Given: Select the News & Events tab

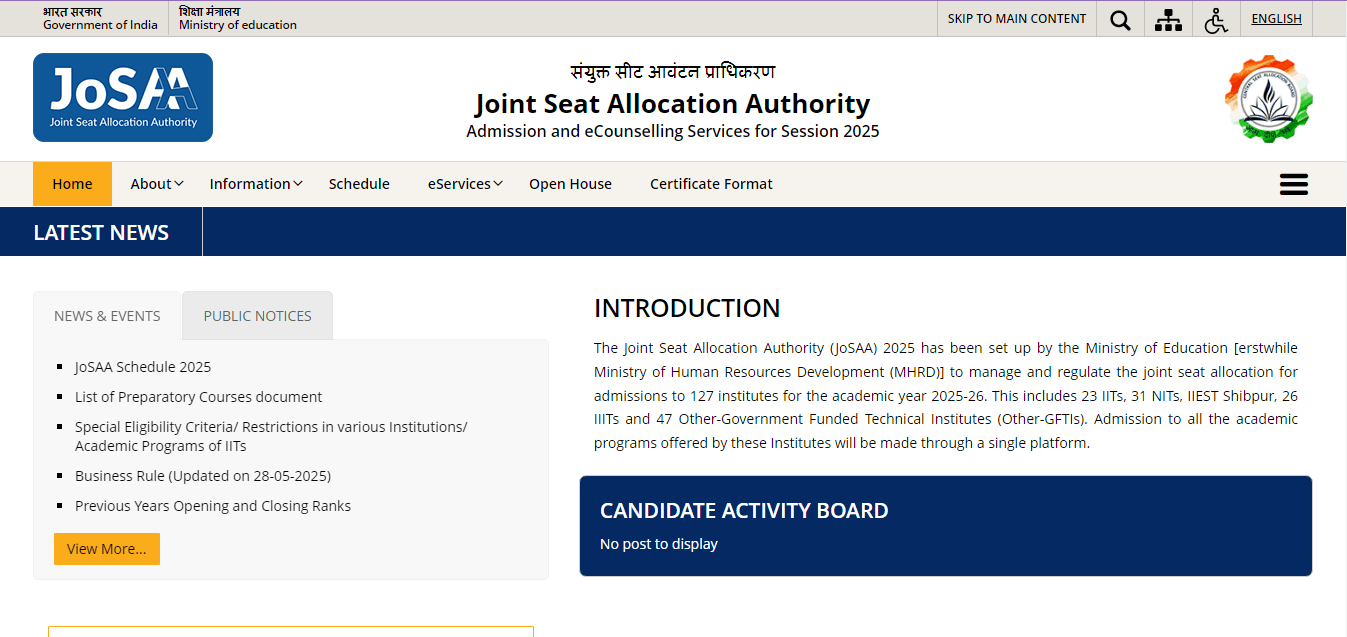Looking at the screenshot, I should [107, 316].
